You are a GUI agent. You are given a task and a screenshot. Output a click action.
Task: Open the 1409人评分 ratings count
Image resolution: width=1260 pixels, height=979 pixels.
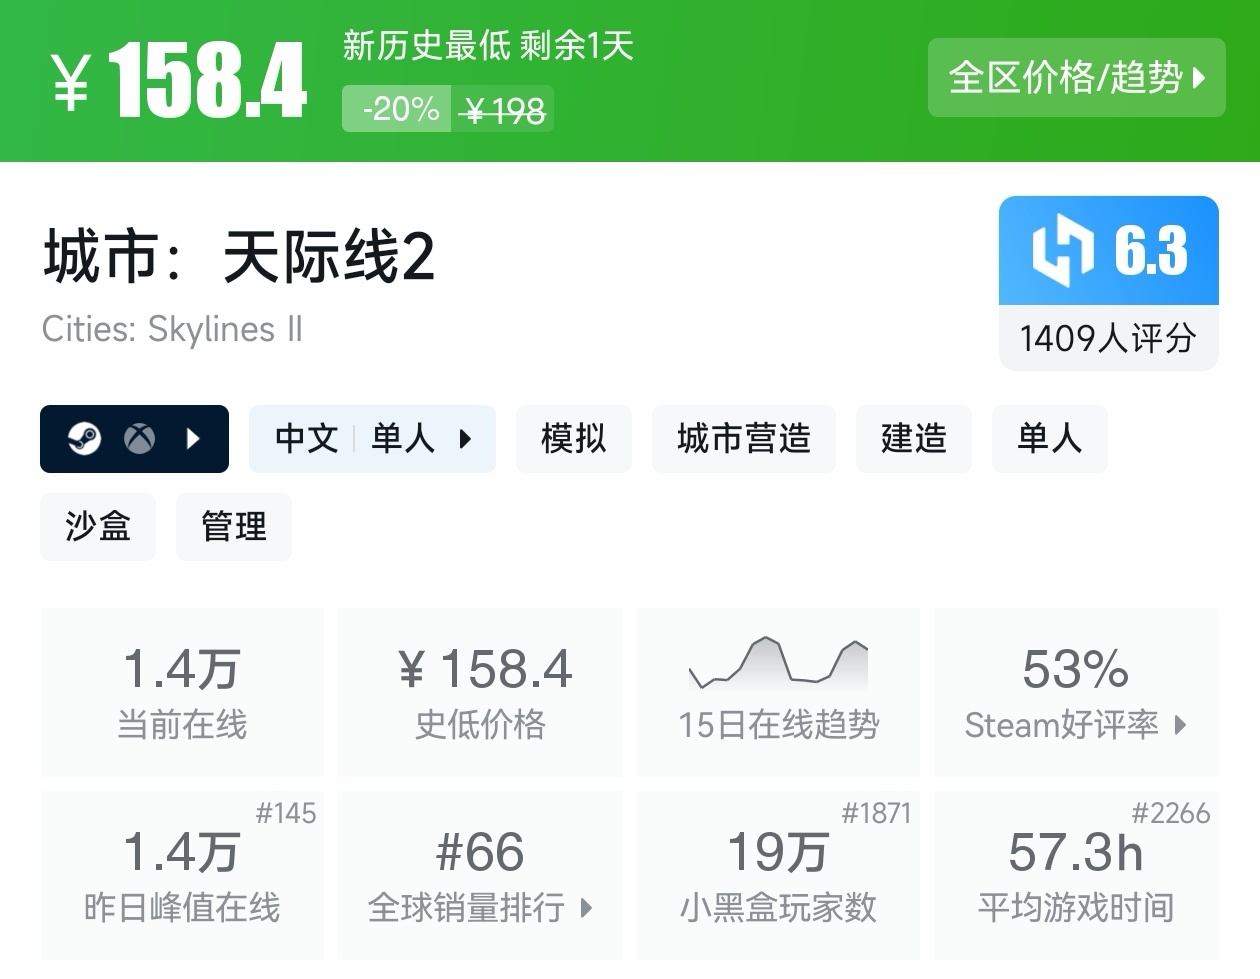pyautogui.click(x=1107, y=338)
